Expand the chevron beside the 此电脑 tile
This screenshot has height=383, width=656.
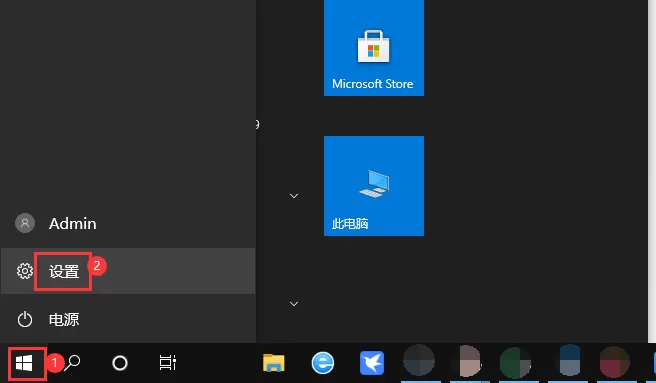pyautogui.click(x=294, y=196)
